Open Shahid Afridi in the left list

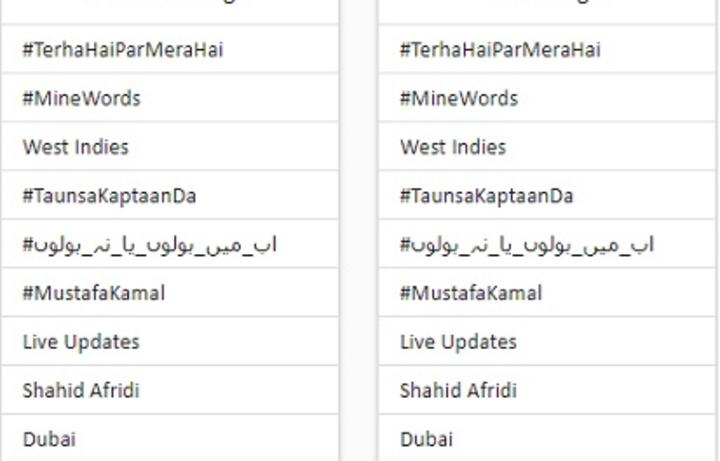[x=81, y=390]
